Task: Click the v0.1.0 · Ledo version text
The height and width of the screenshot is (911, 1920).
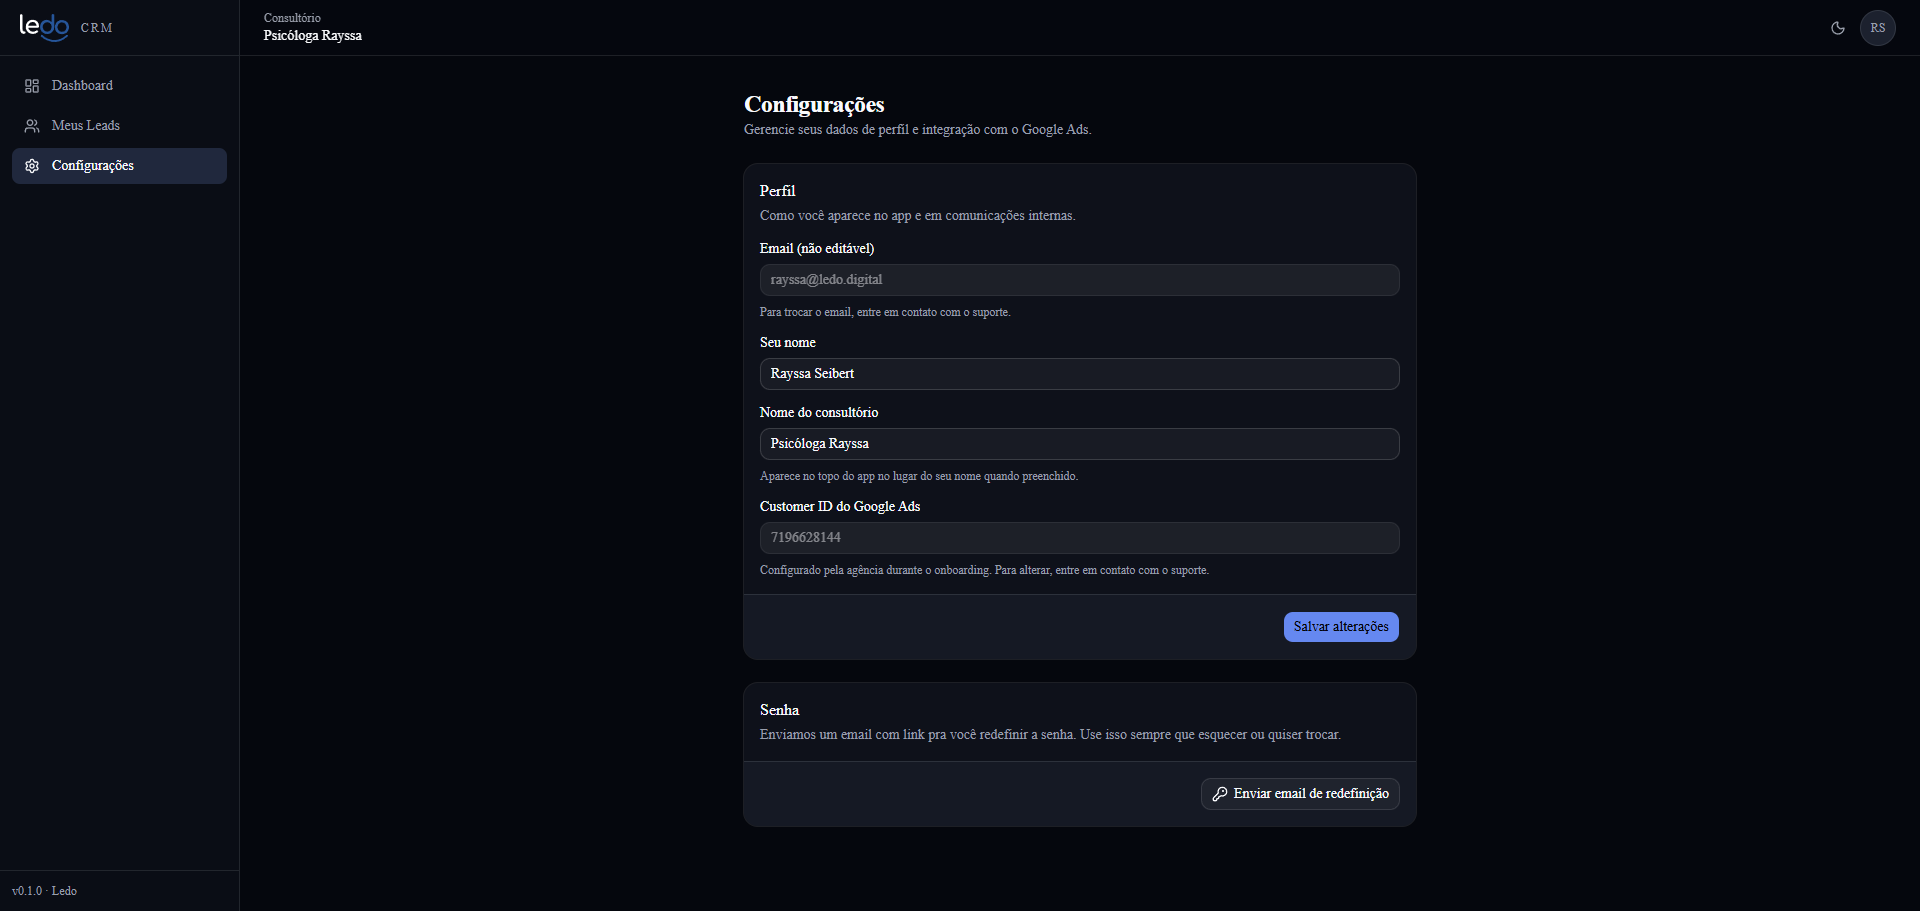Action: pos(44,891)
